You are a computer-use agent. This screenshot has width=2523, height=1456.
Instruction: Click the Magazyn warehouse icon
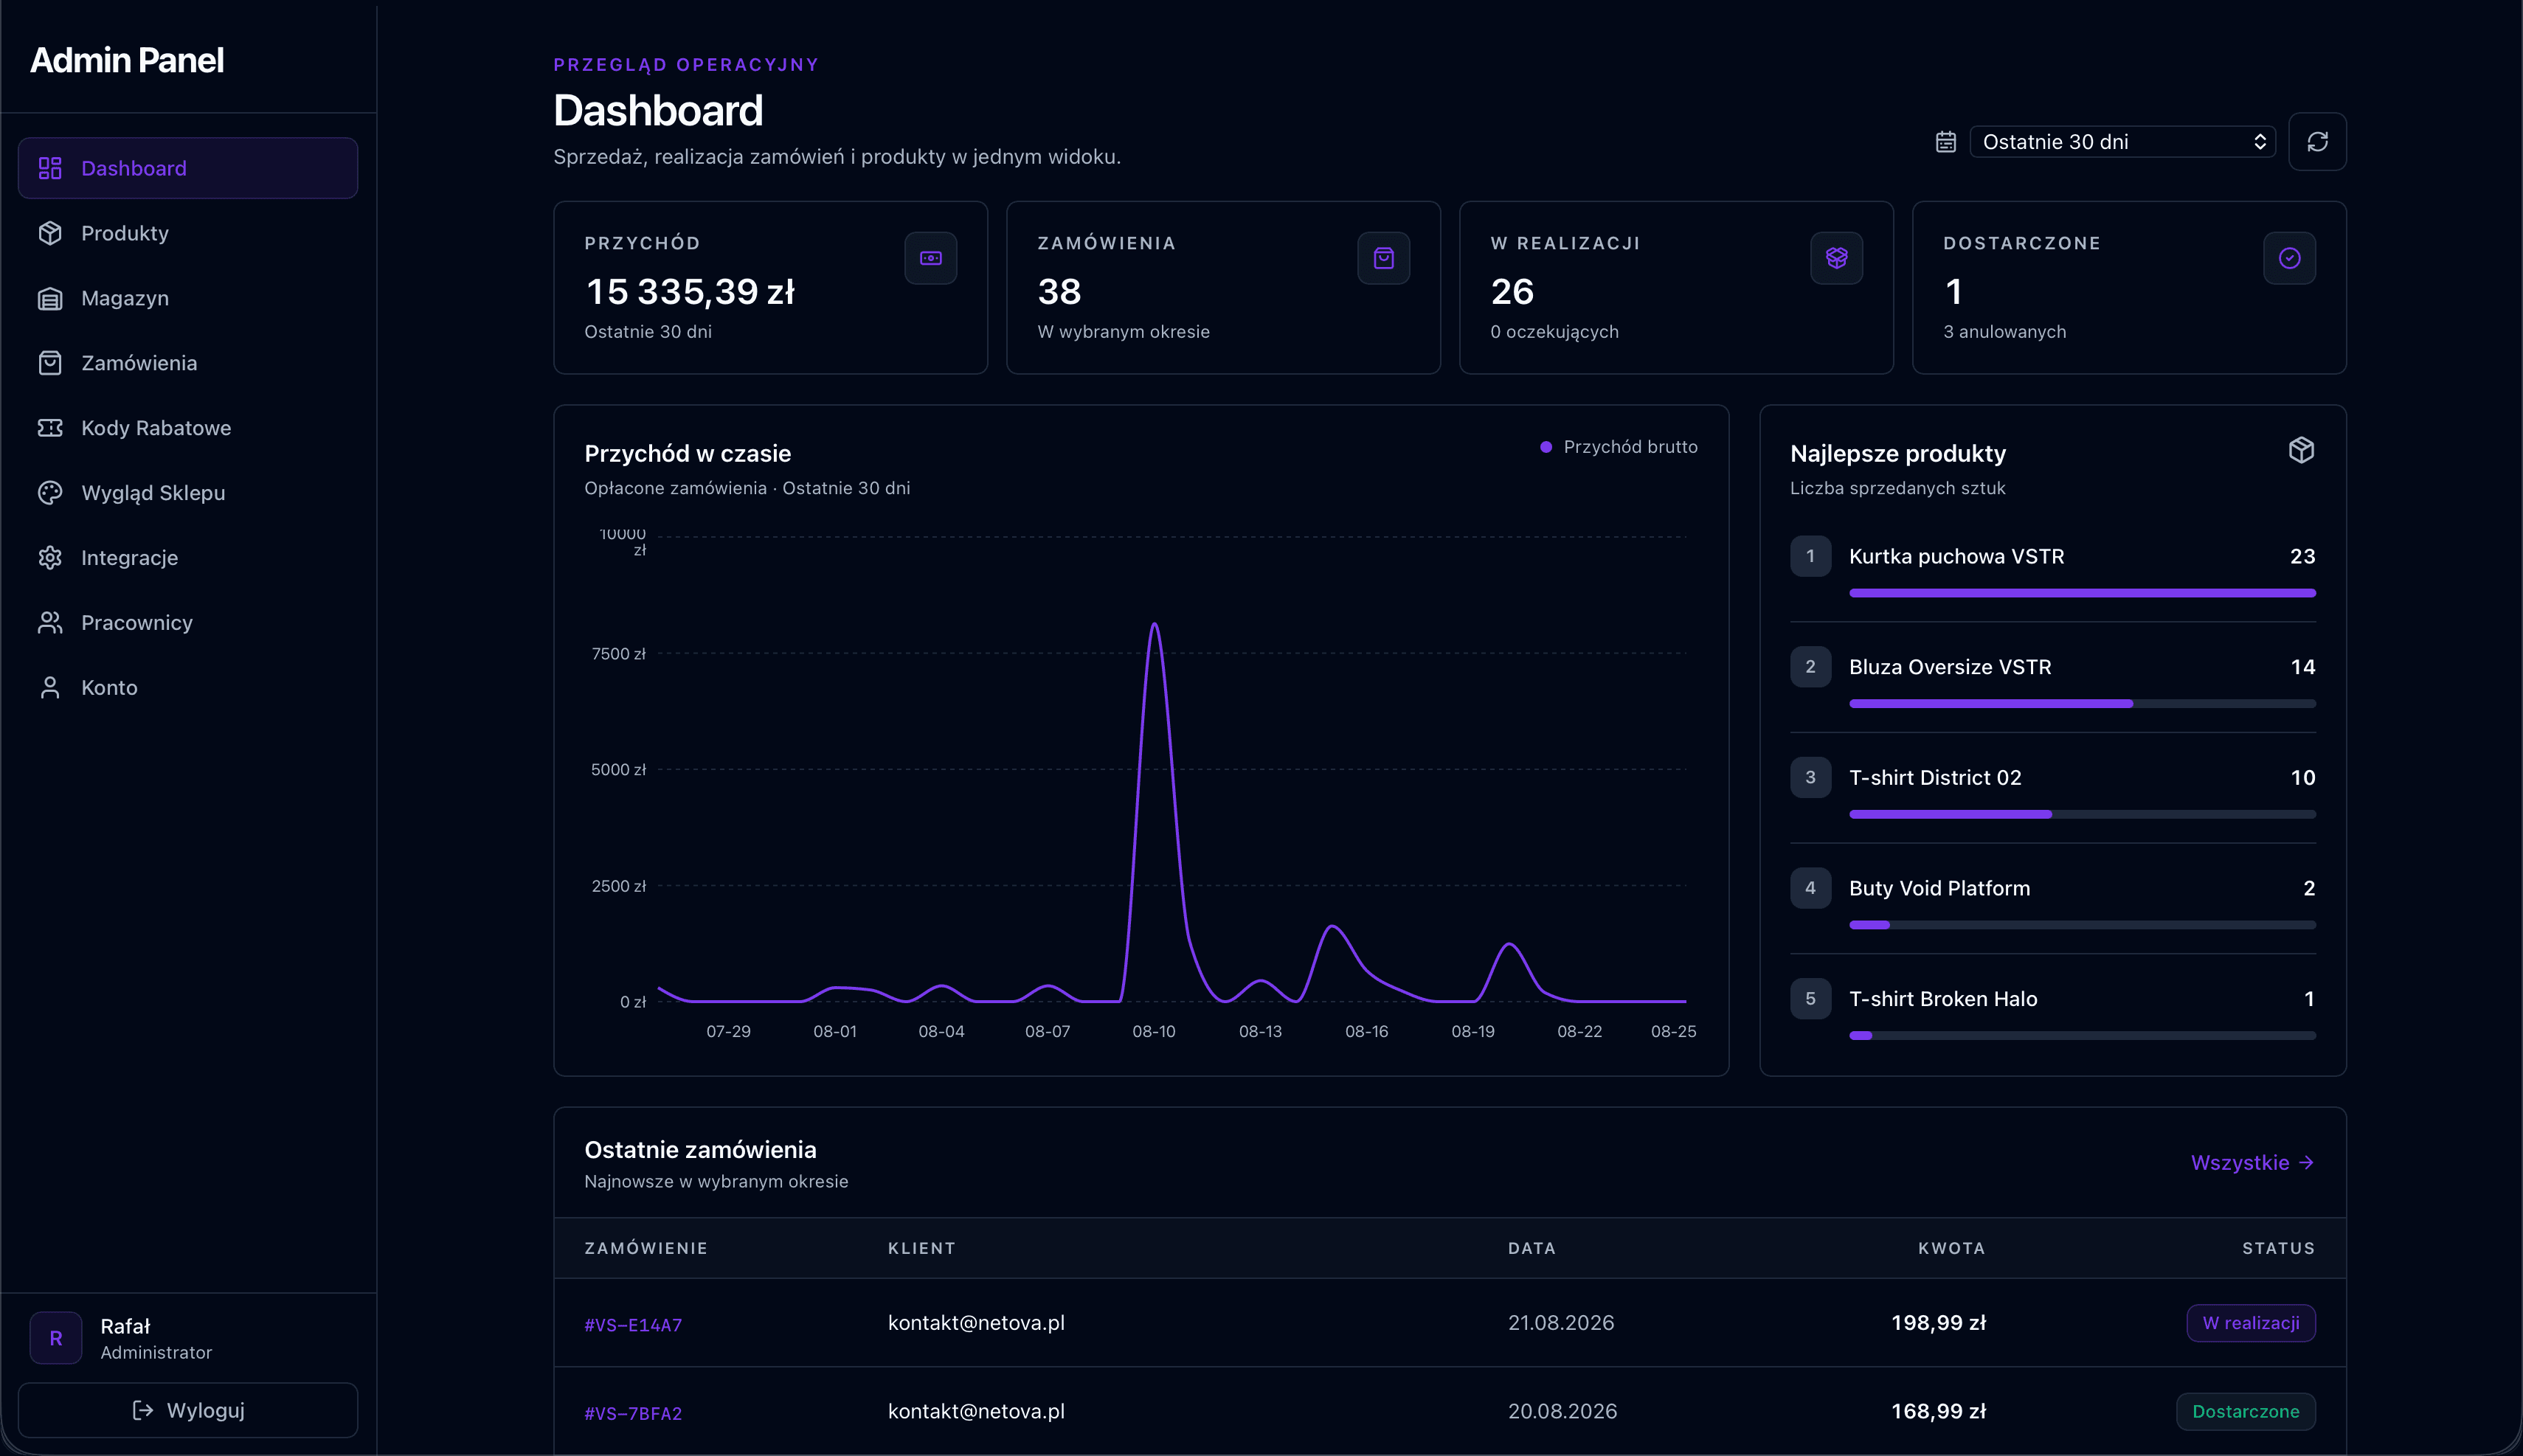click(x=50, y=298)
